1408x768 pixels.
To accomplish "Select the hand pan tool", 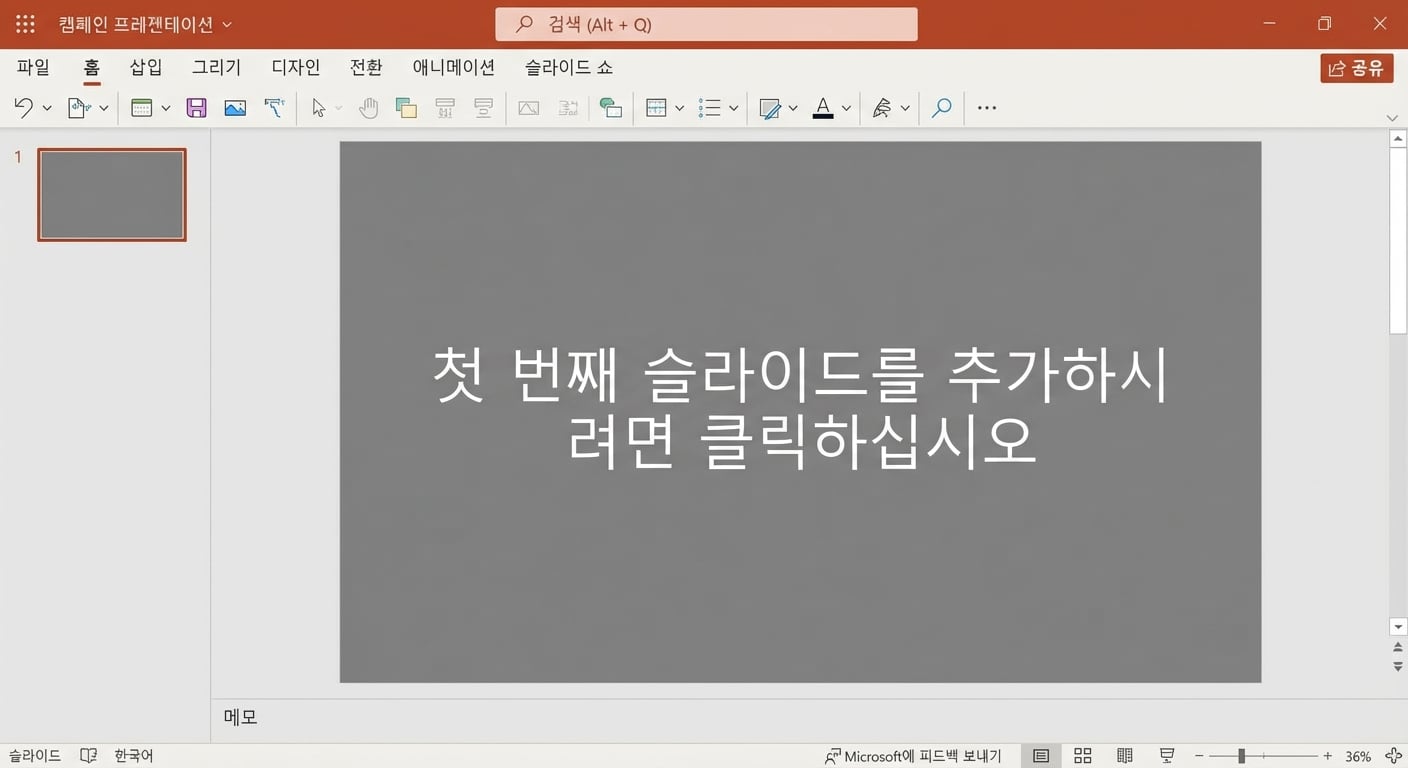I will 369,108.
